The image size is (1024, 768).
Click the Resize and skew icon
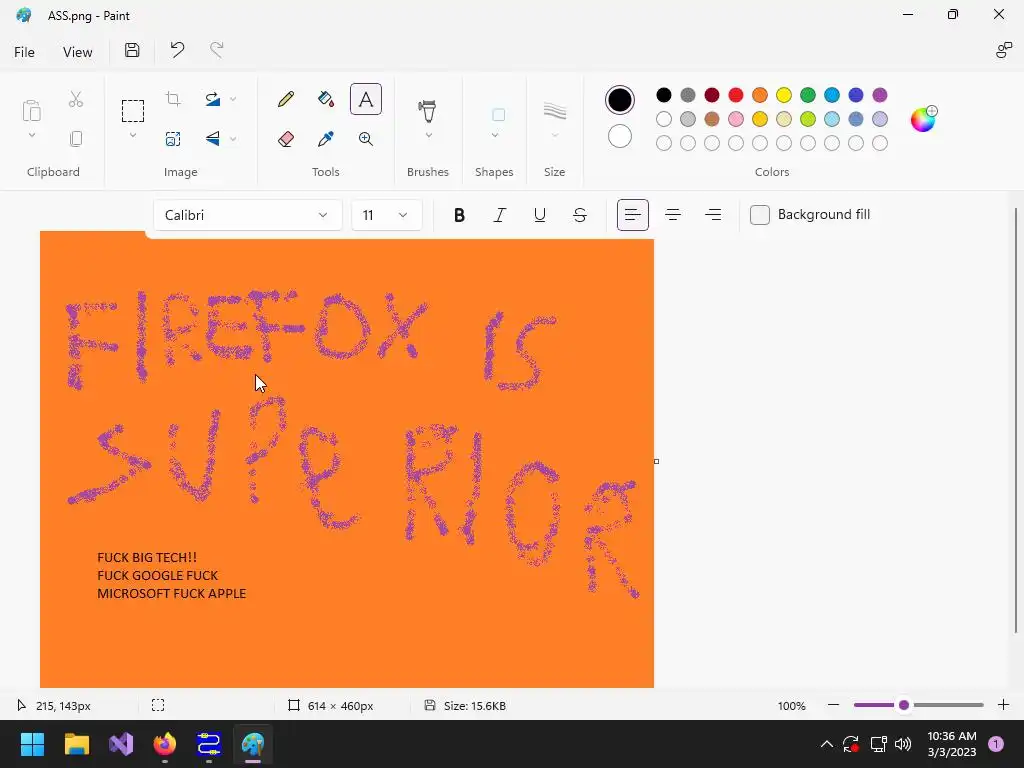173,138
